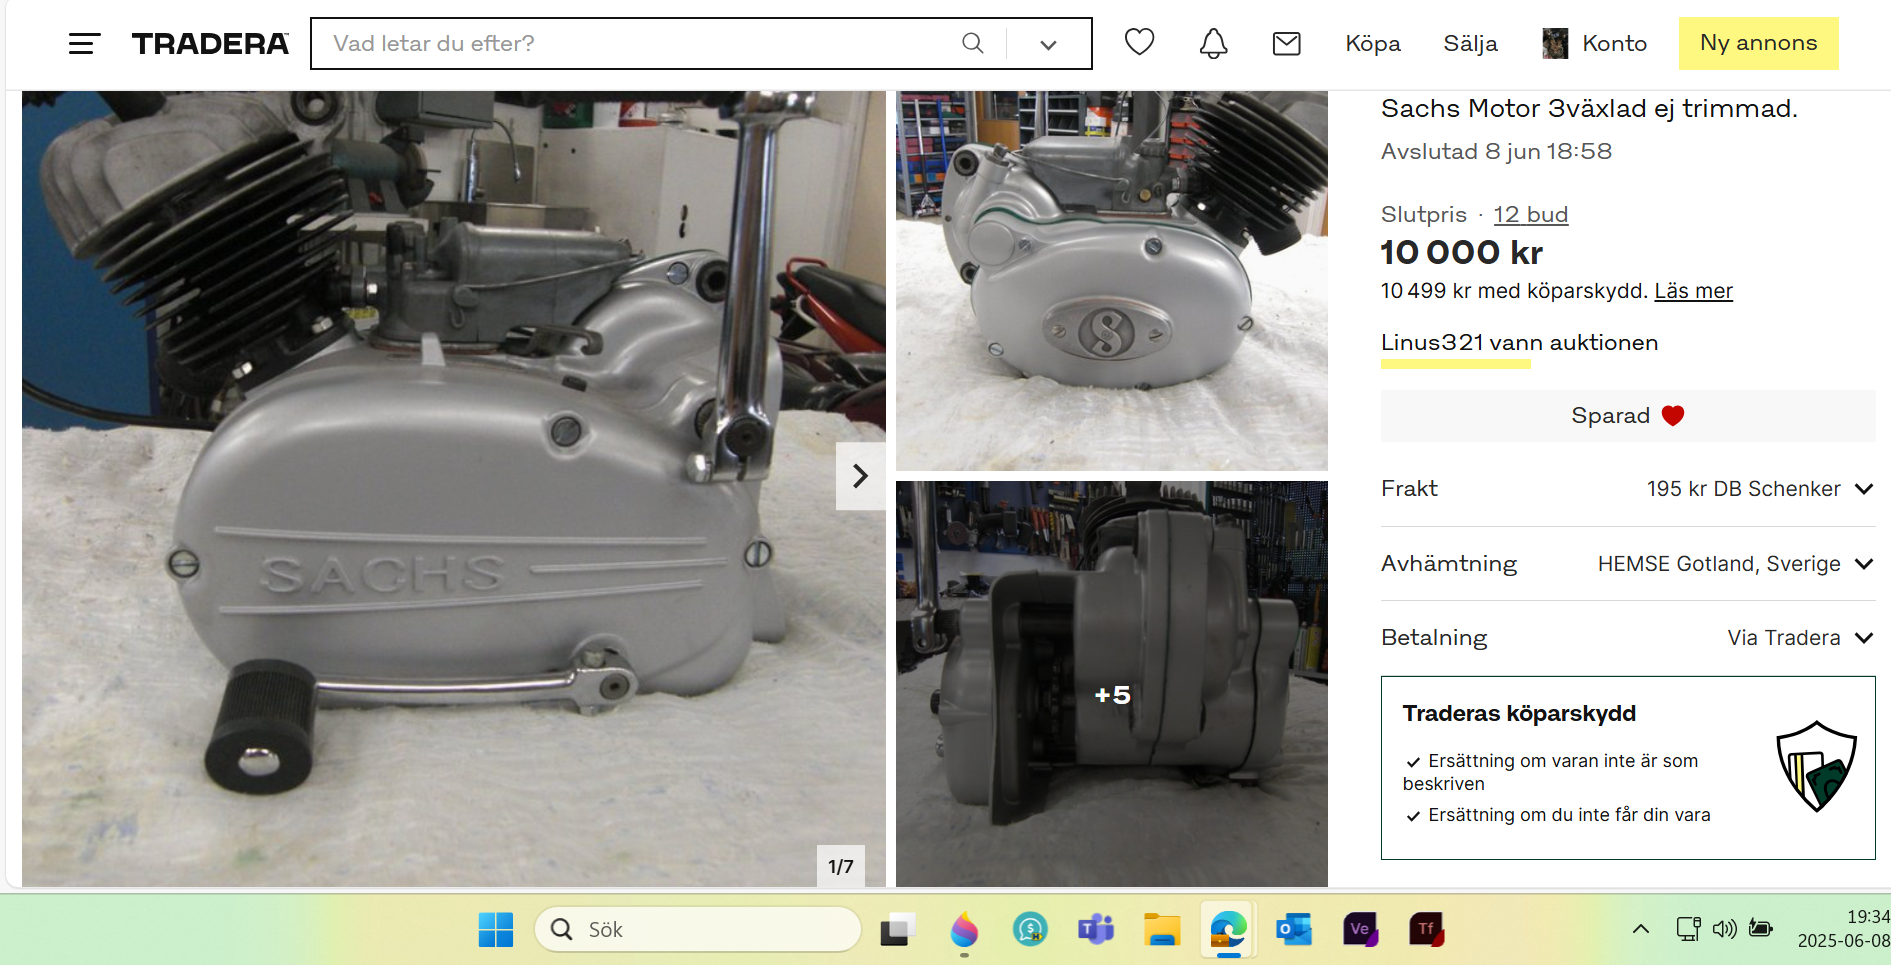1891x965 pixels.
Task: Open messages envelope icon
Action: (x=1286, y=43)
